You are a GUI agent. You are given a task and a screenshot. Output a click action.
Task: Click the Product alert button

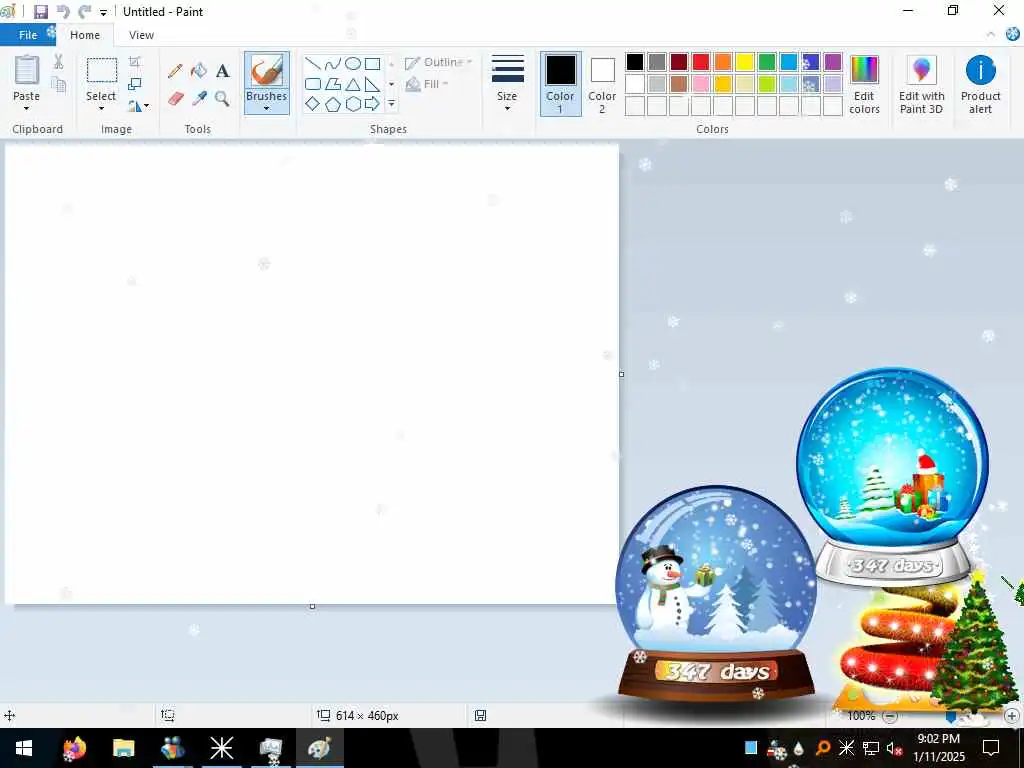pos(980,85)
